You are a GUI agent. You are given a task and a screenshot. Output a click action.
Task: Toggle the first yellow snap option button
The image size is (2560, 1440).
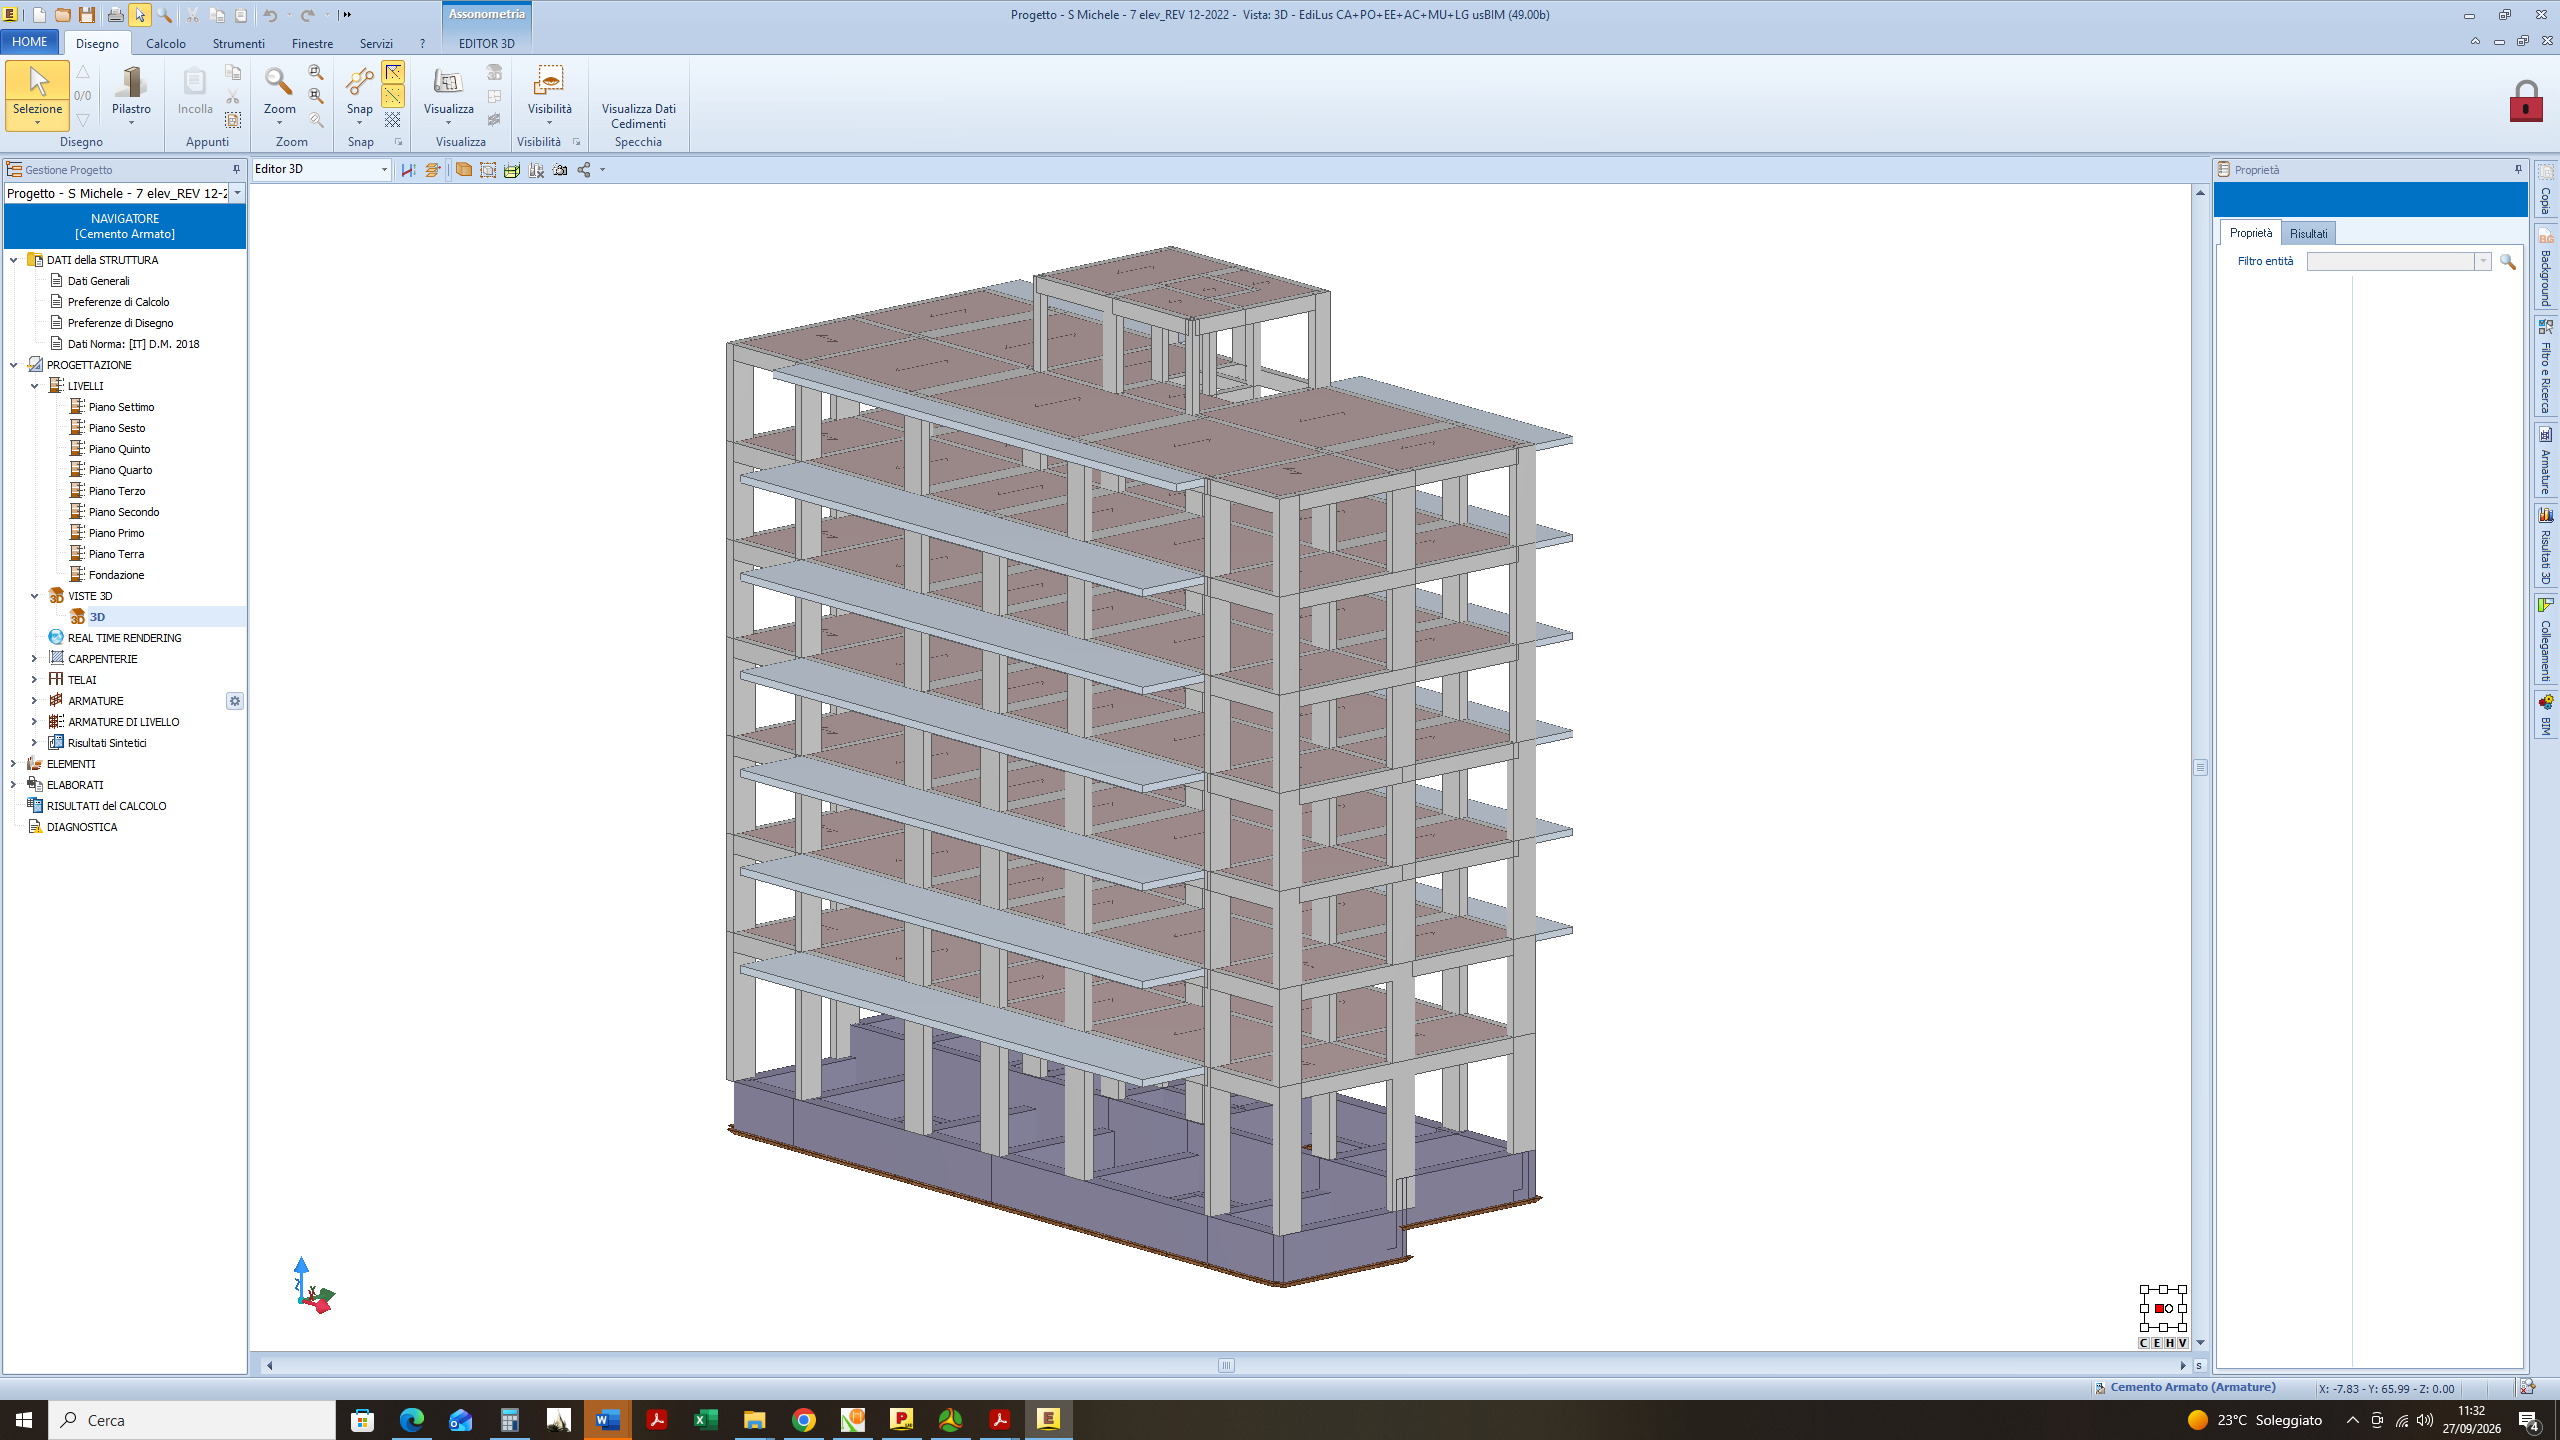click(393, 72)
